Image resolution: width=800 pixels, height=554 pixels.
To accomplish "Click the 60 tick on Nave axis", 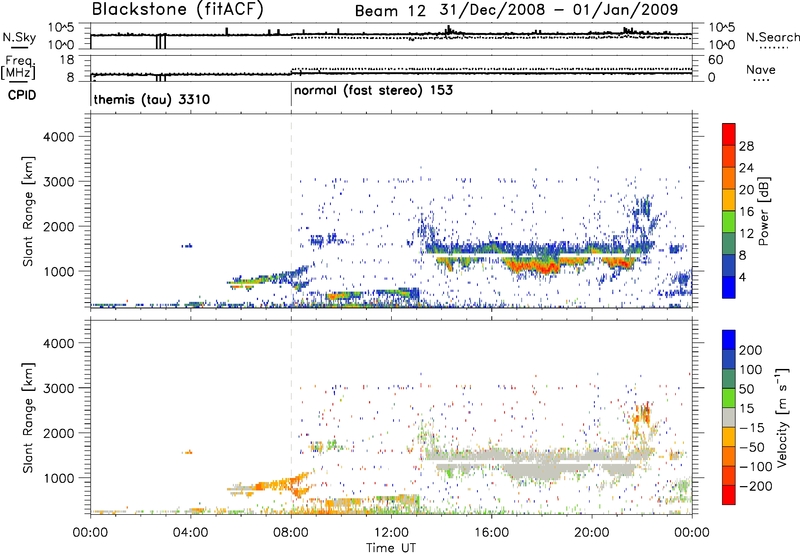I will pos(716,60).
